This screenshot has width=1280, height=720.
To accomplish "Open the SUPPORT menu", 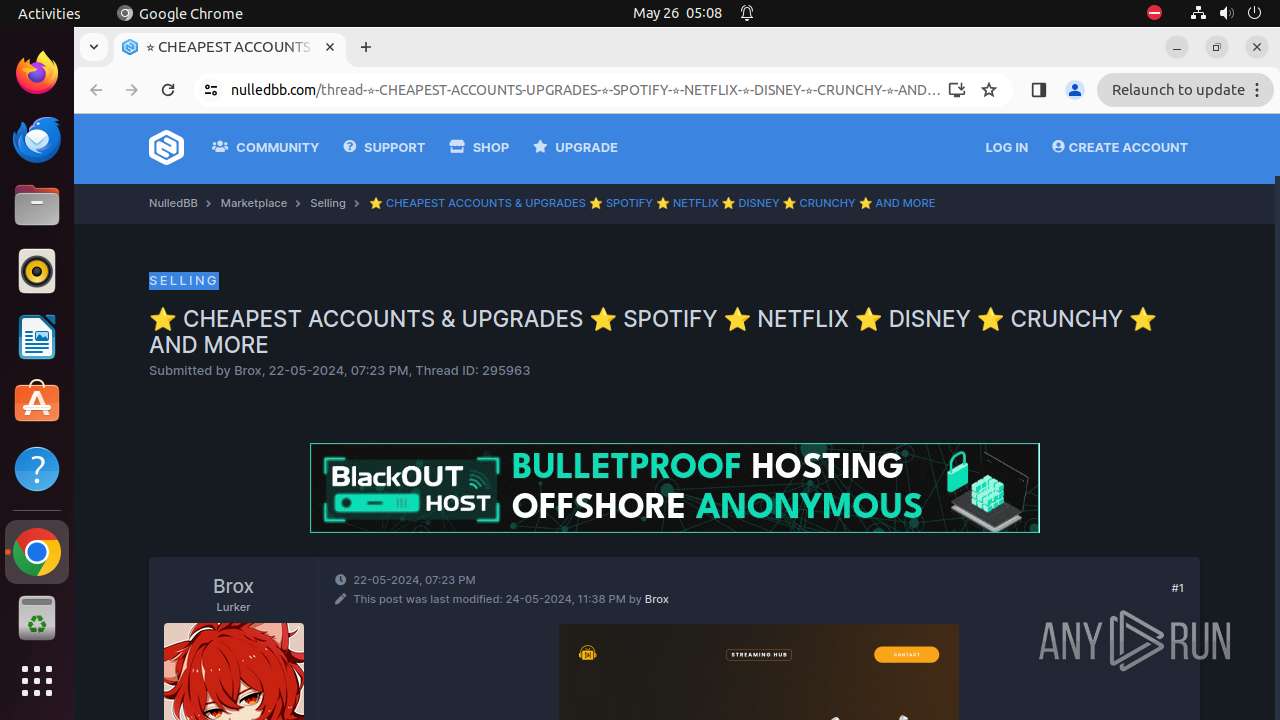I will [x=384, y=147].
